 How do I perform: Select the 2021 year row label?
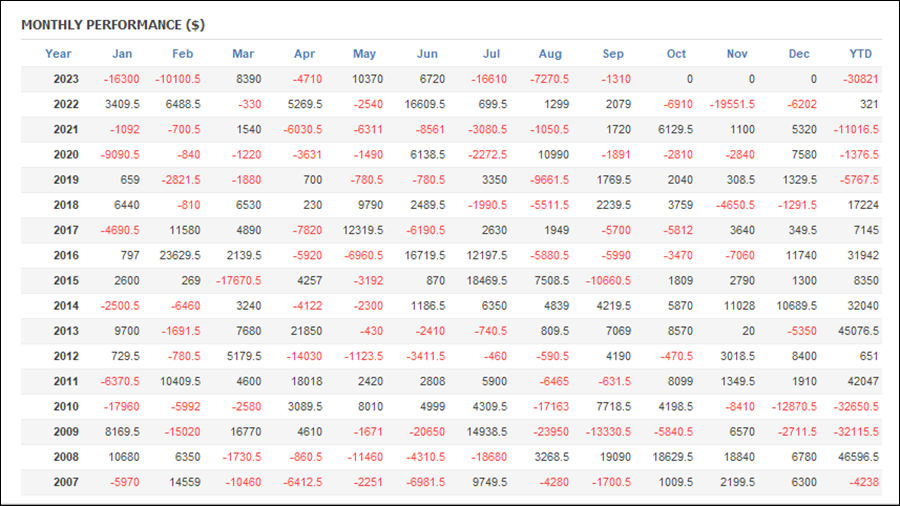tap(66, 130)
